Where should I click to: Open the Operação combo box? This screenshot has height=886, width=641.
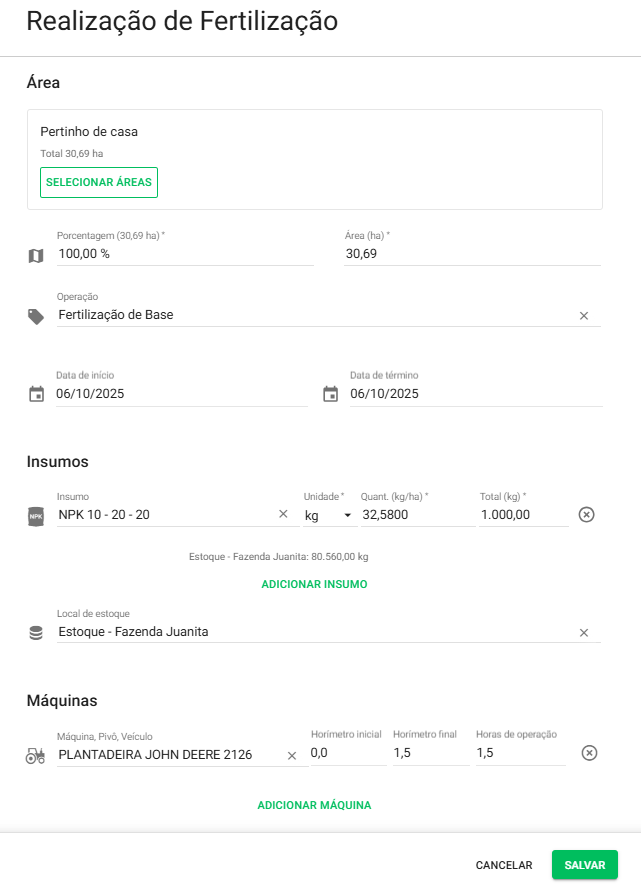pos(310,315)
